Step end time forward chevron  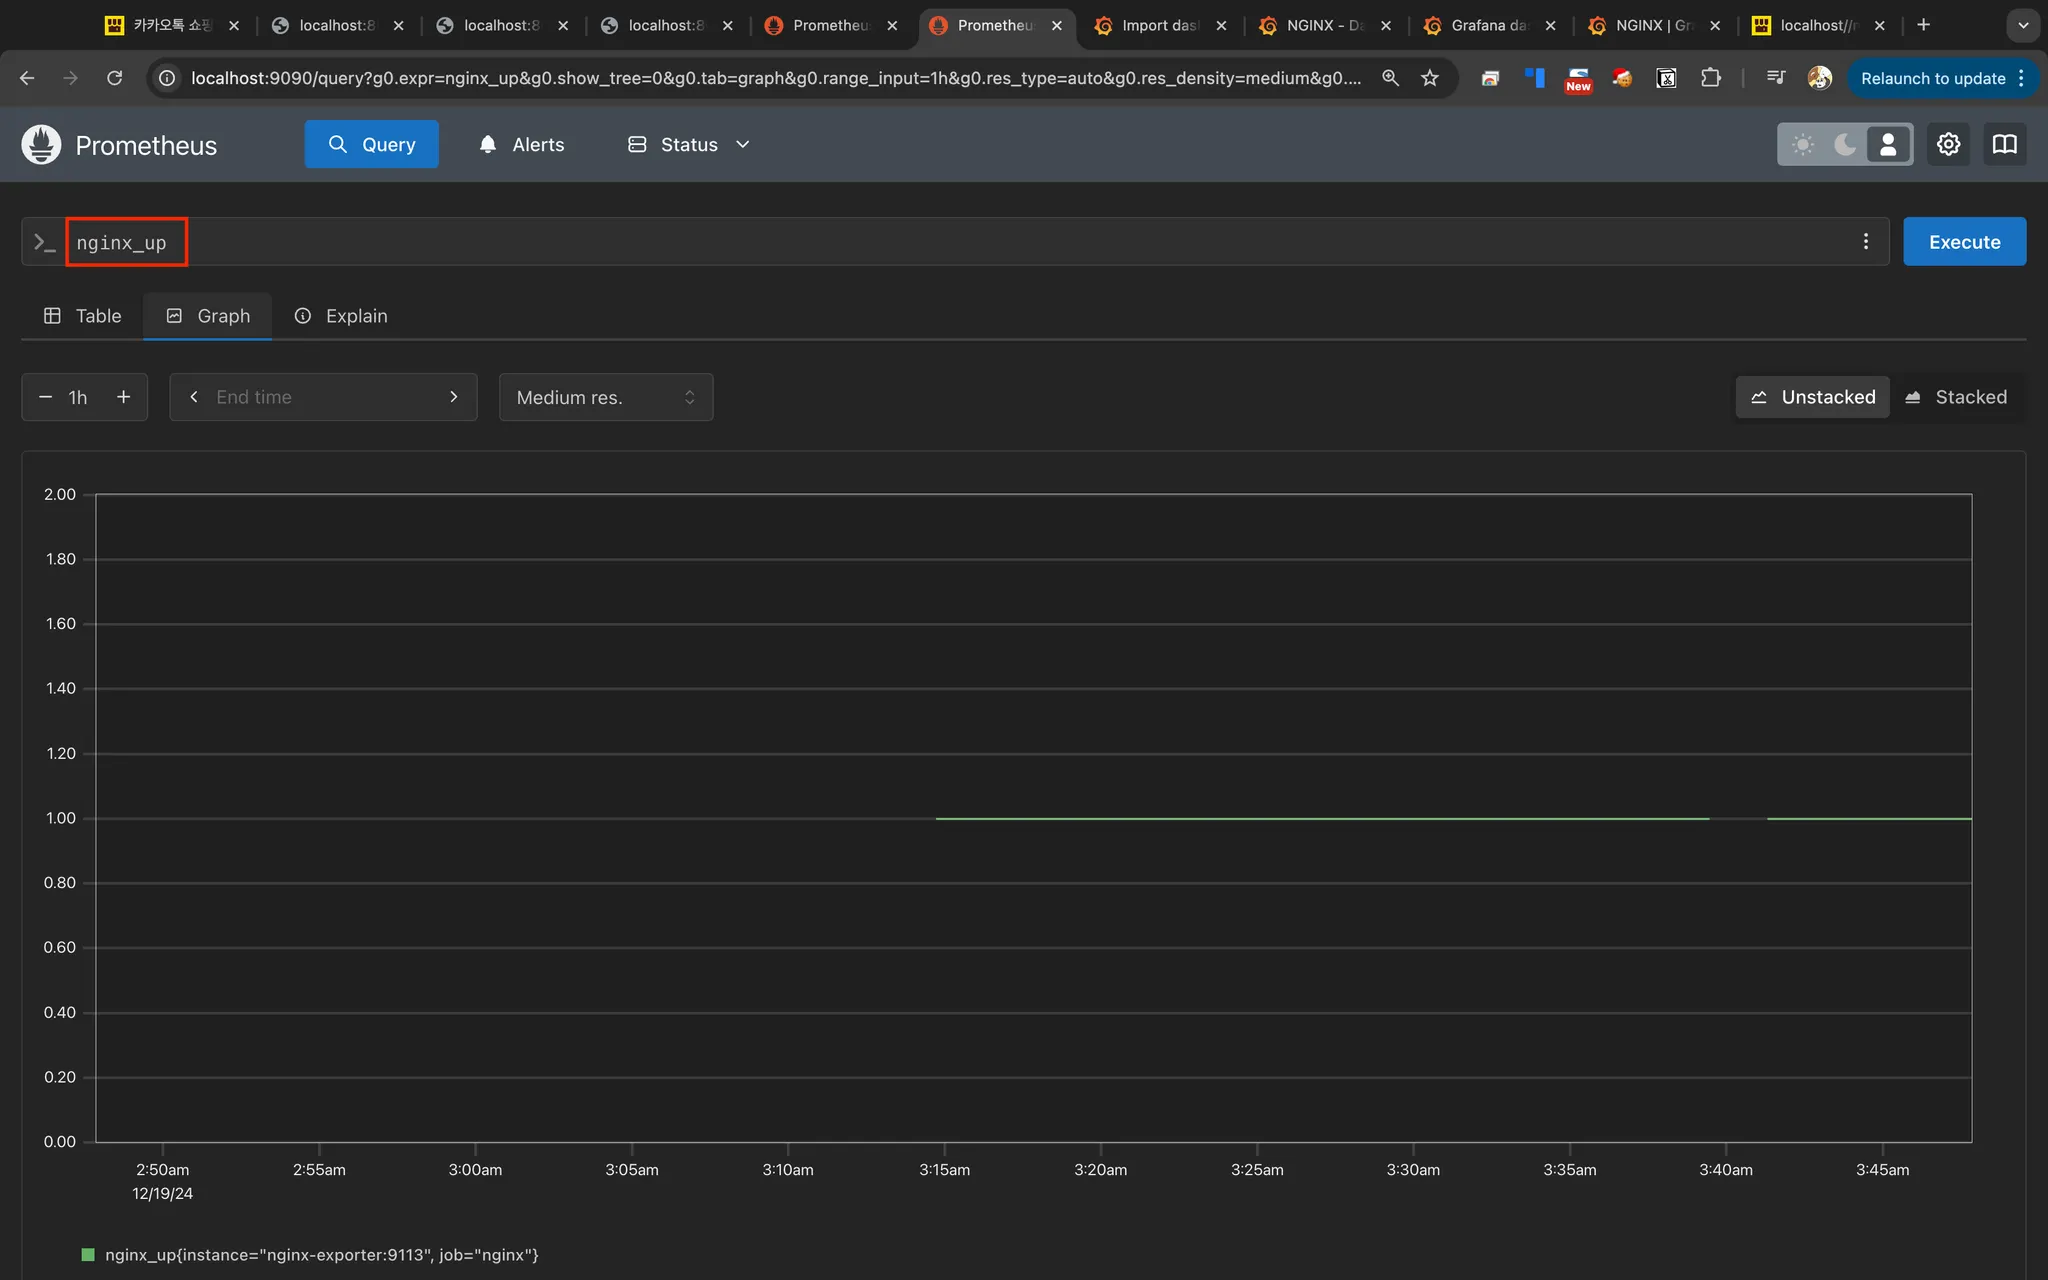(x=453, y=397)
